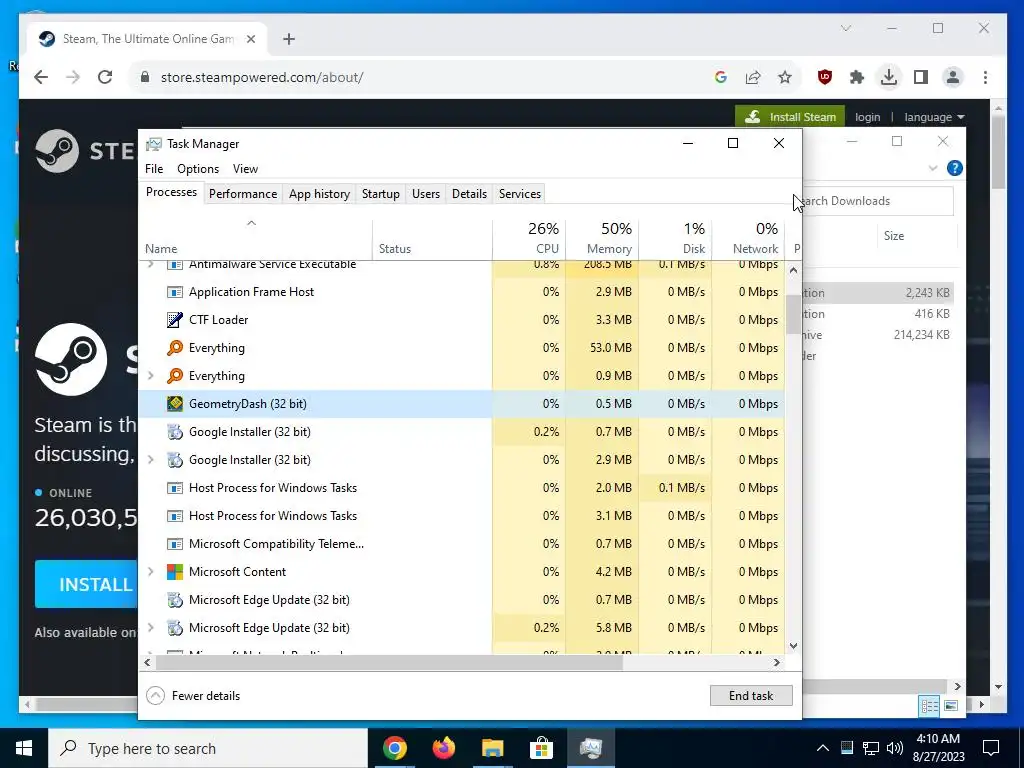The image size is (1024, 768).
Task: Open a new Chrome tab
Action: tap(289, 39)
